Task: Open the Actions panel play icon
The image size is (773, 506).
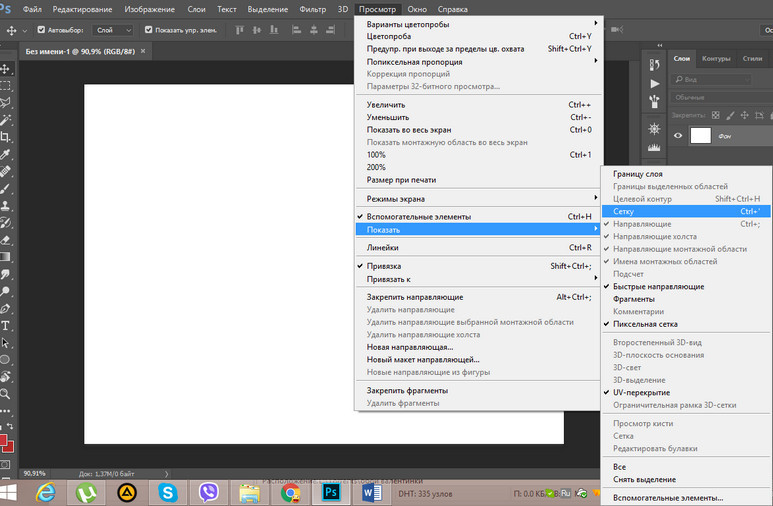Action: (654, 83)
